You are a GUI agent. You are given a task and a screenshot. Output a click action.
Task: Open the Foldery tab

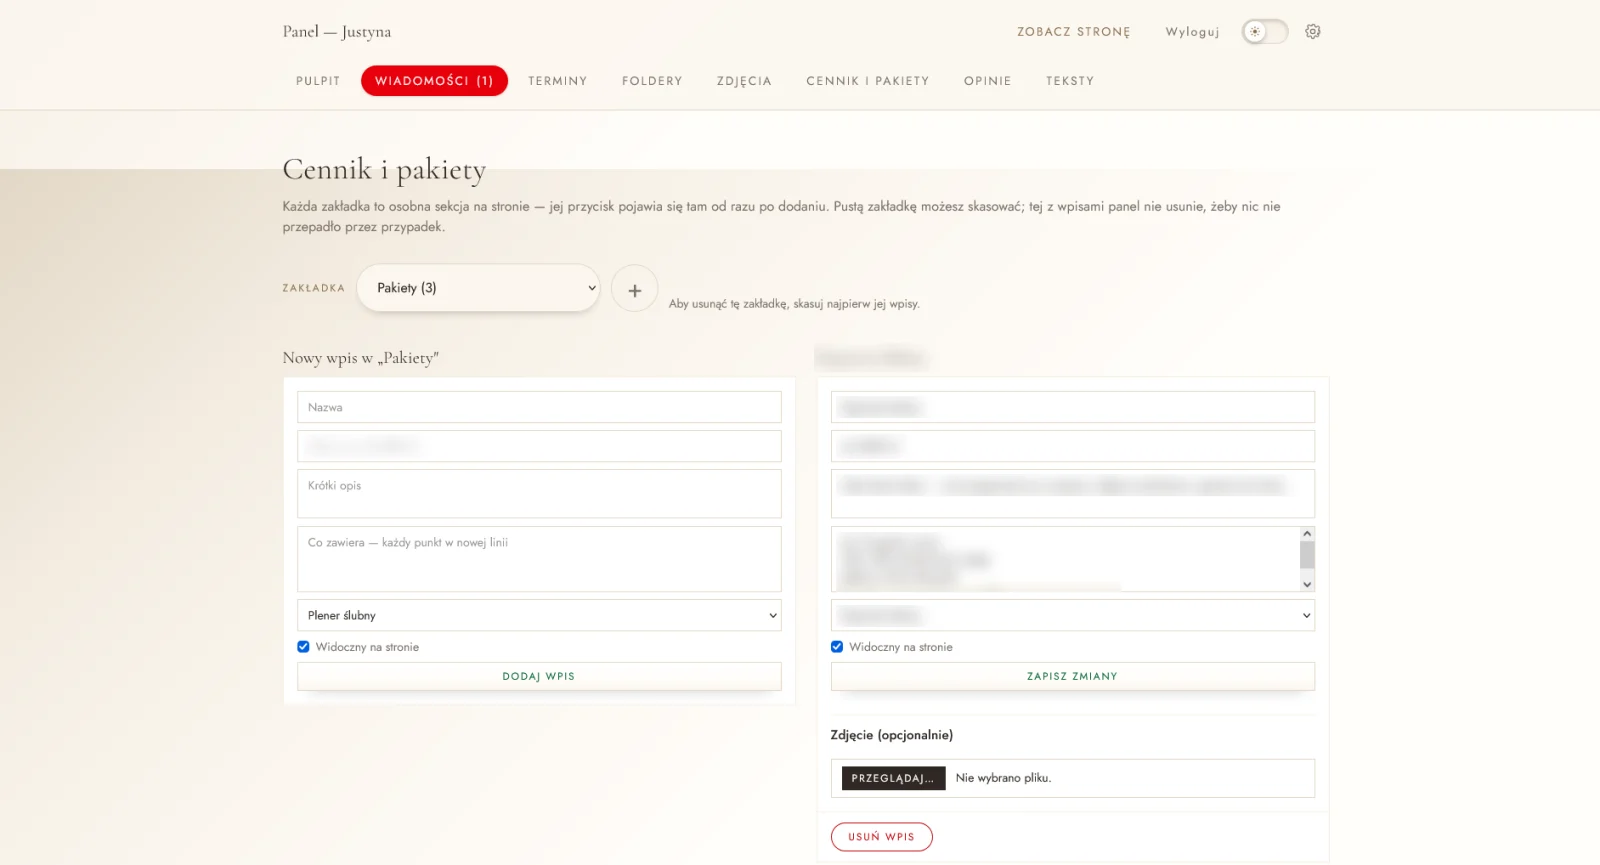click(x=652, y=81)
